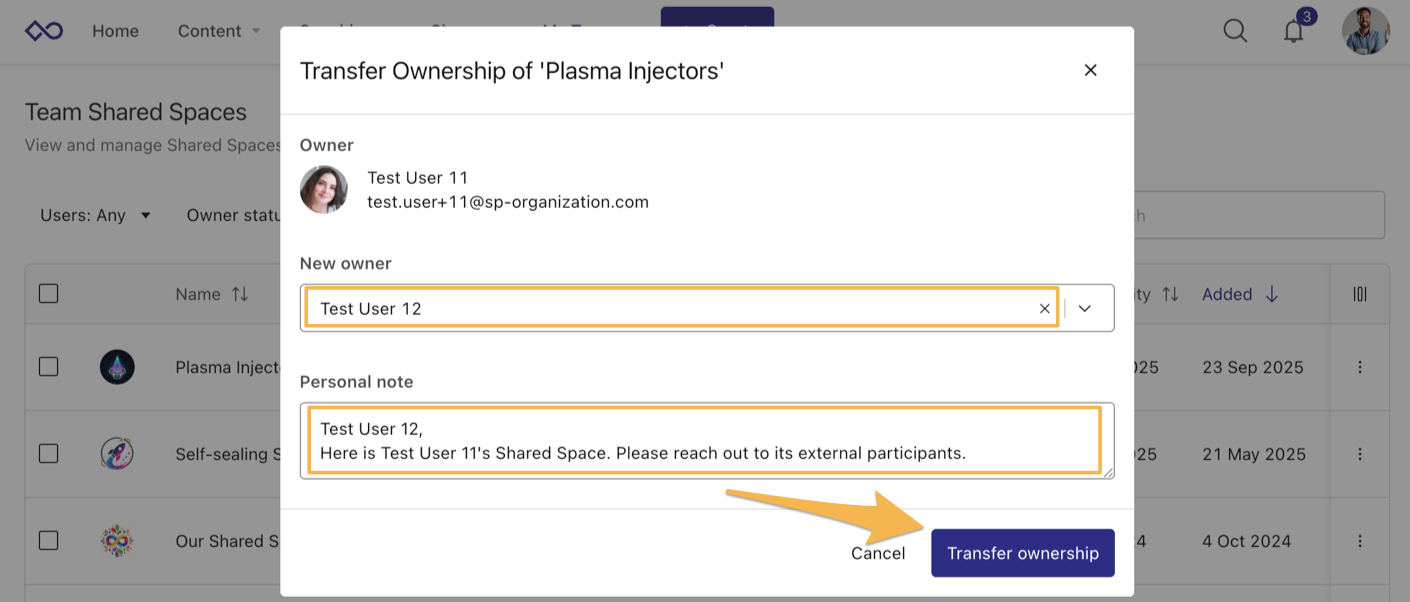Screen dimensions: 1410x602
Task: Close the Transfer Ownership dialog
Action: click(x=1091, y=70)
